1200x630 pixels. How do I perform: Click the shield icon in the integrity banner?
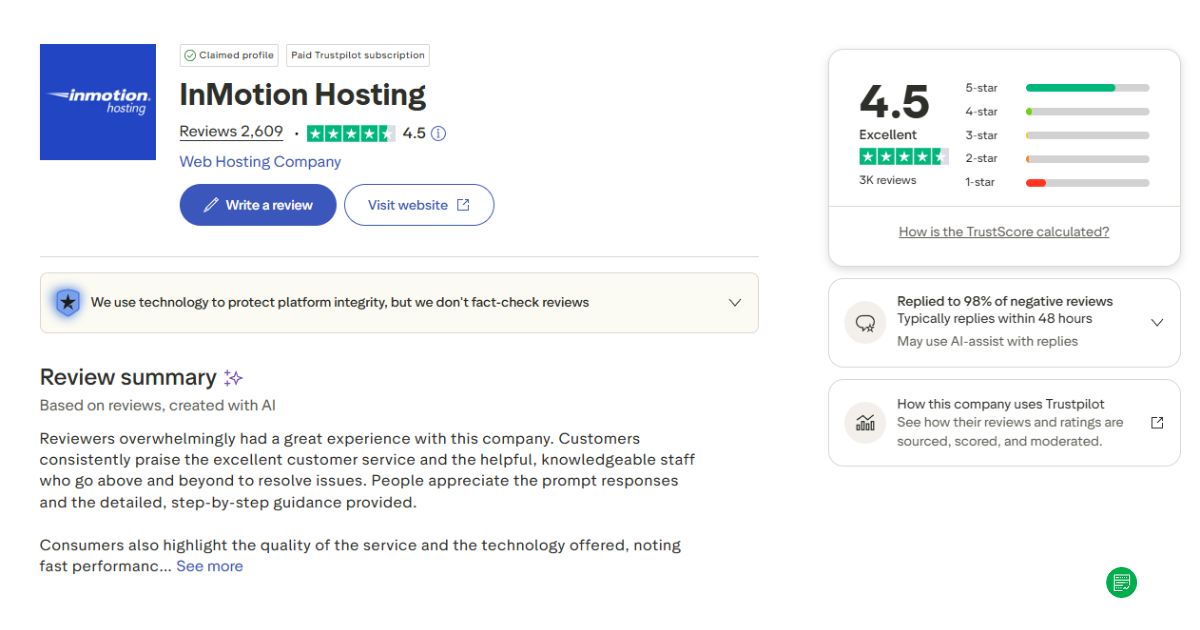coord(66,301)
